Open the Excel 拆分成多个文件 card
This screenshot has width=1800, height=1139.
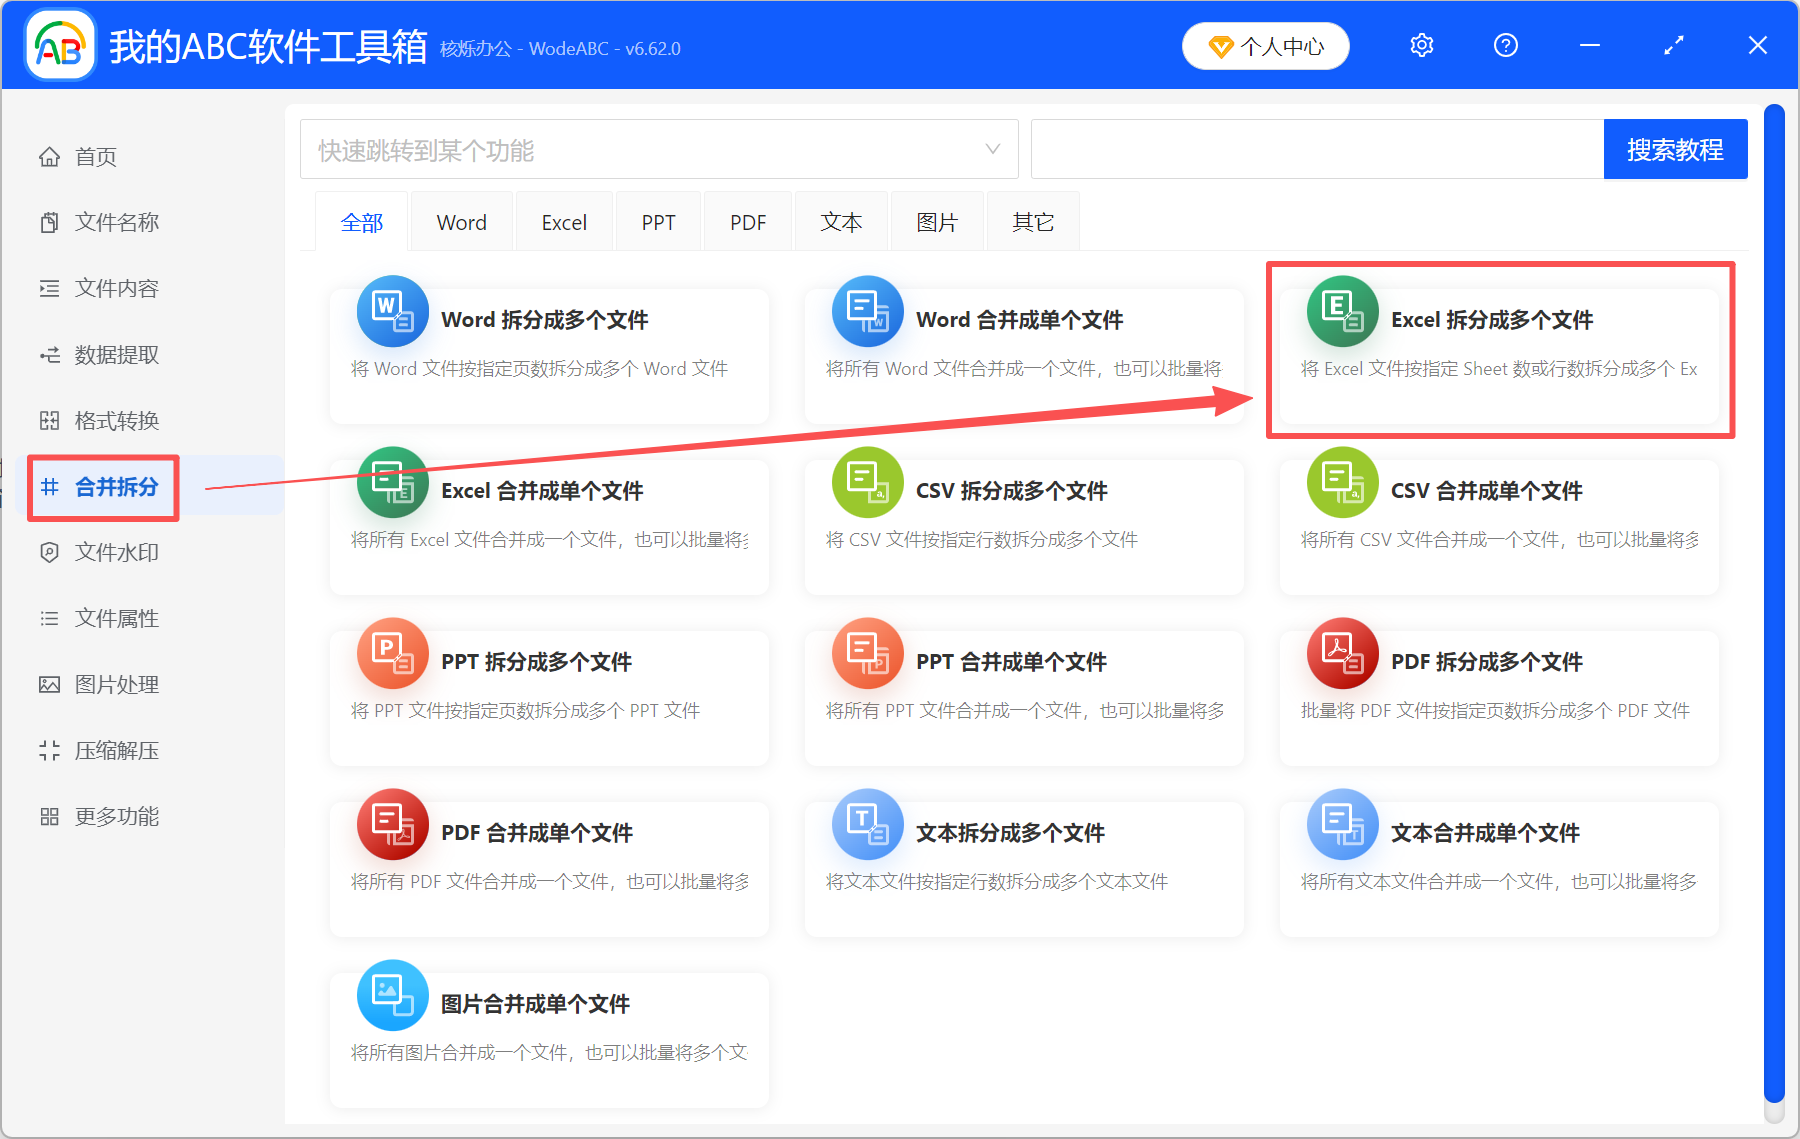point(1497,350)
